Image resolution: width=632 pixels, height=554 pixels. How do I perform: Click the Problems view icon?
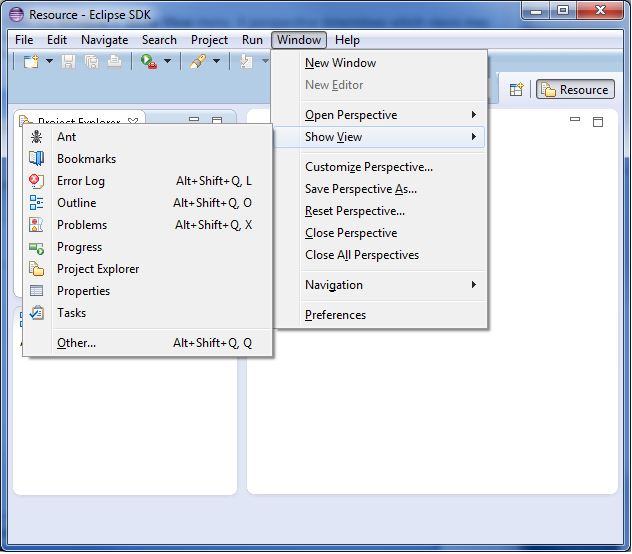click(x=36, y=225)
